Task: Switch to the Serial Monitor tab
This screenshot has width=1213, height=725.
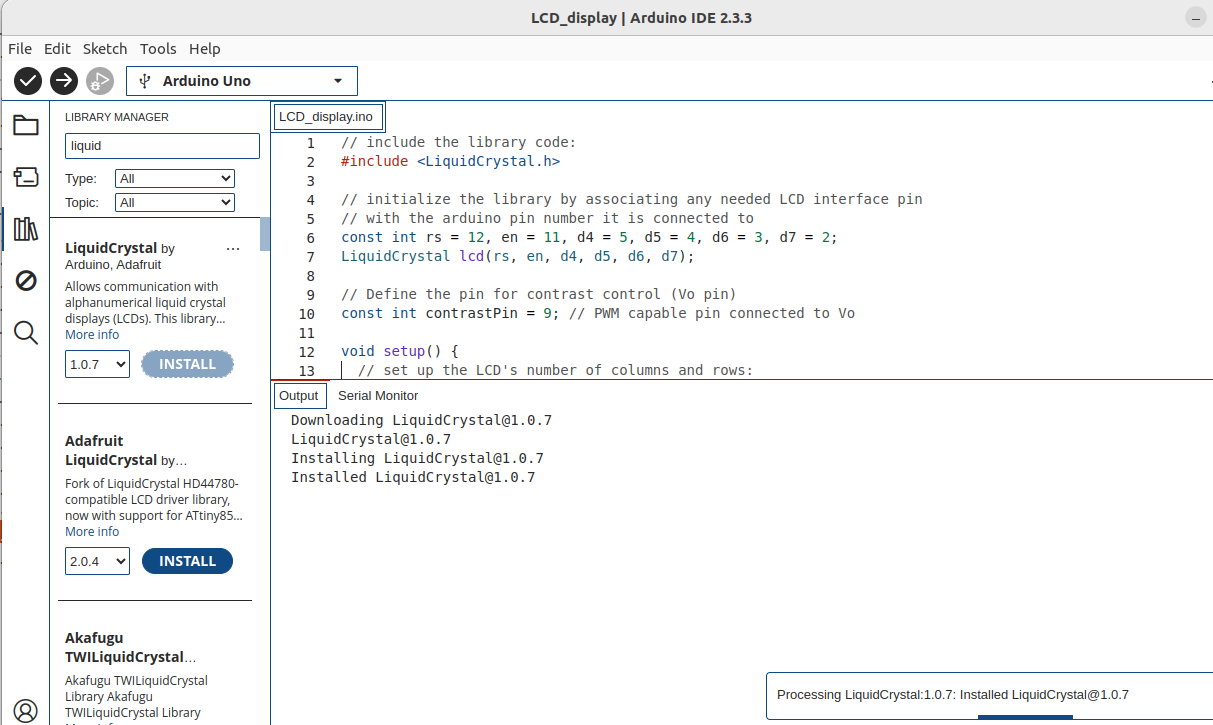Action: tap(378, 395)
